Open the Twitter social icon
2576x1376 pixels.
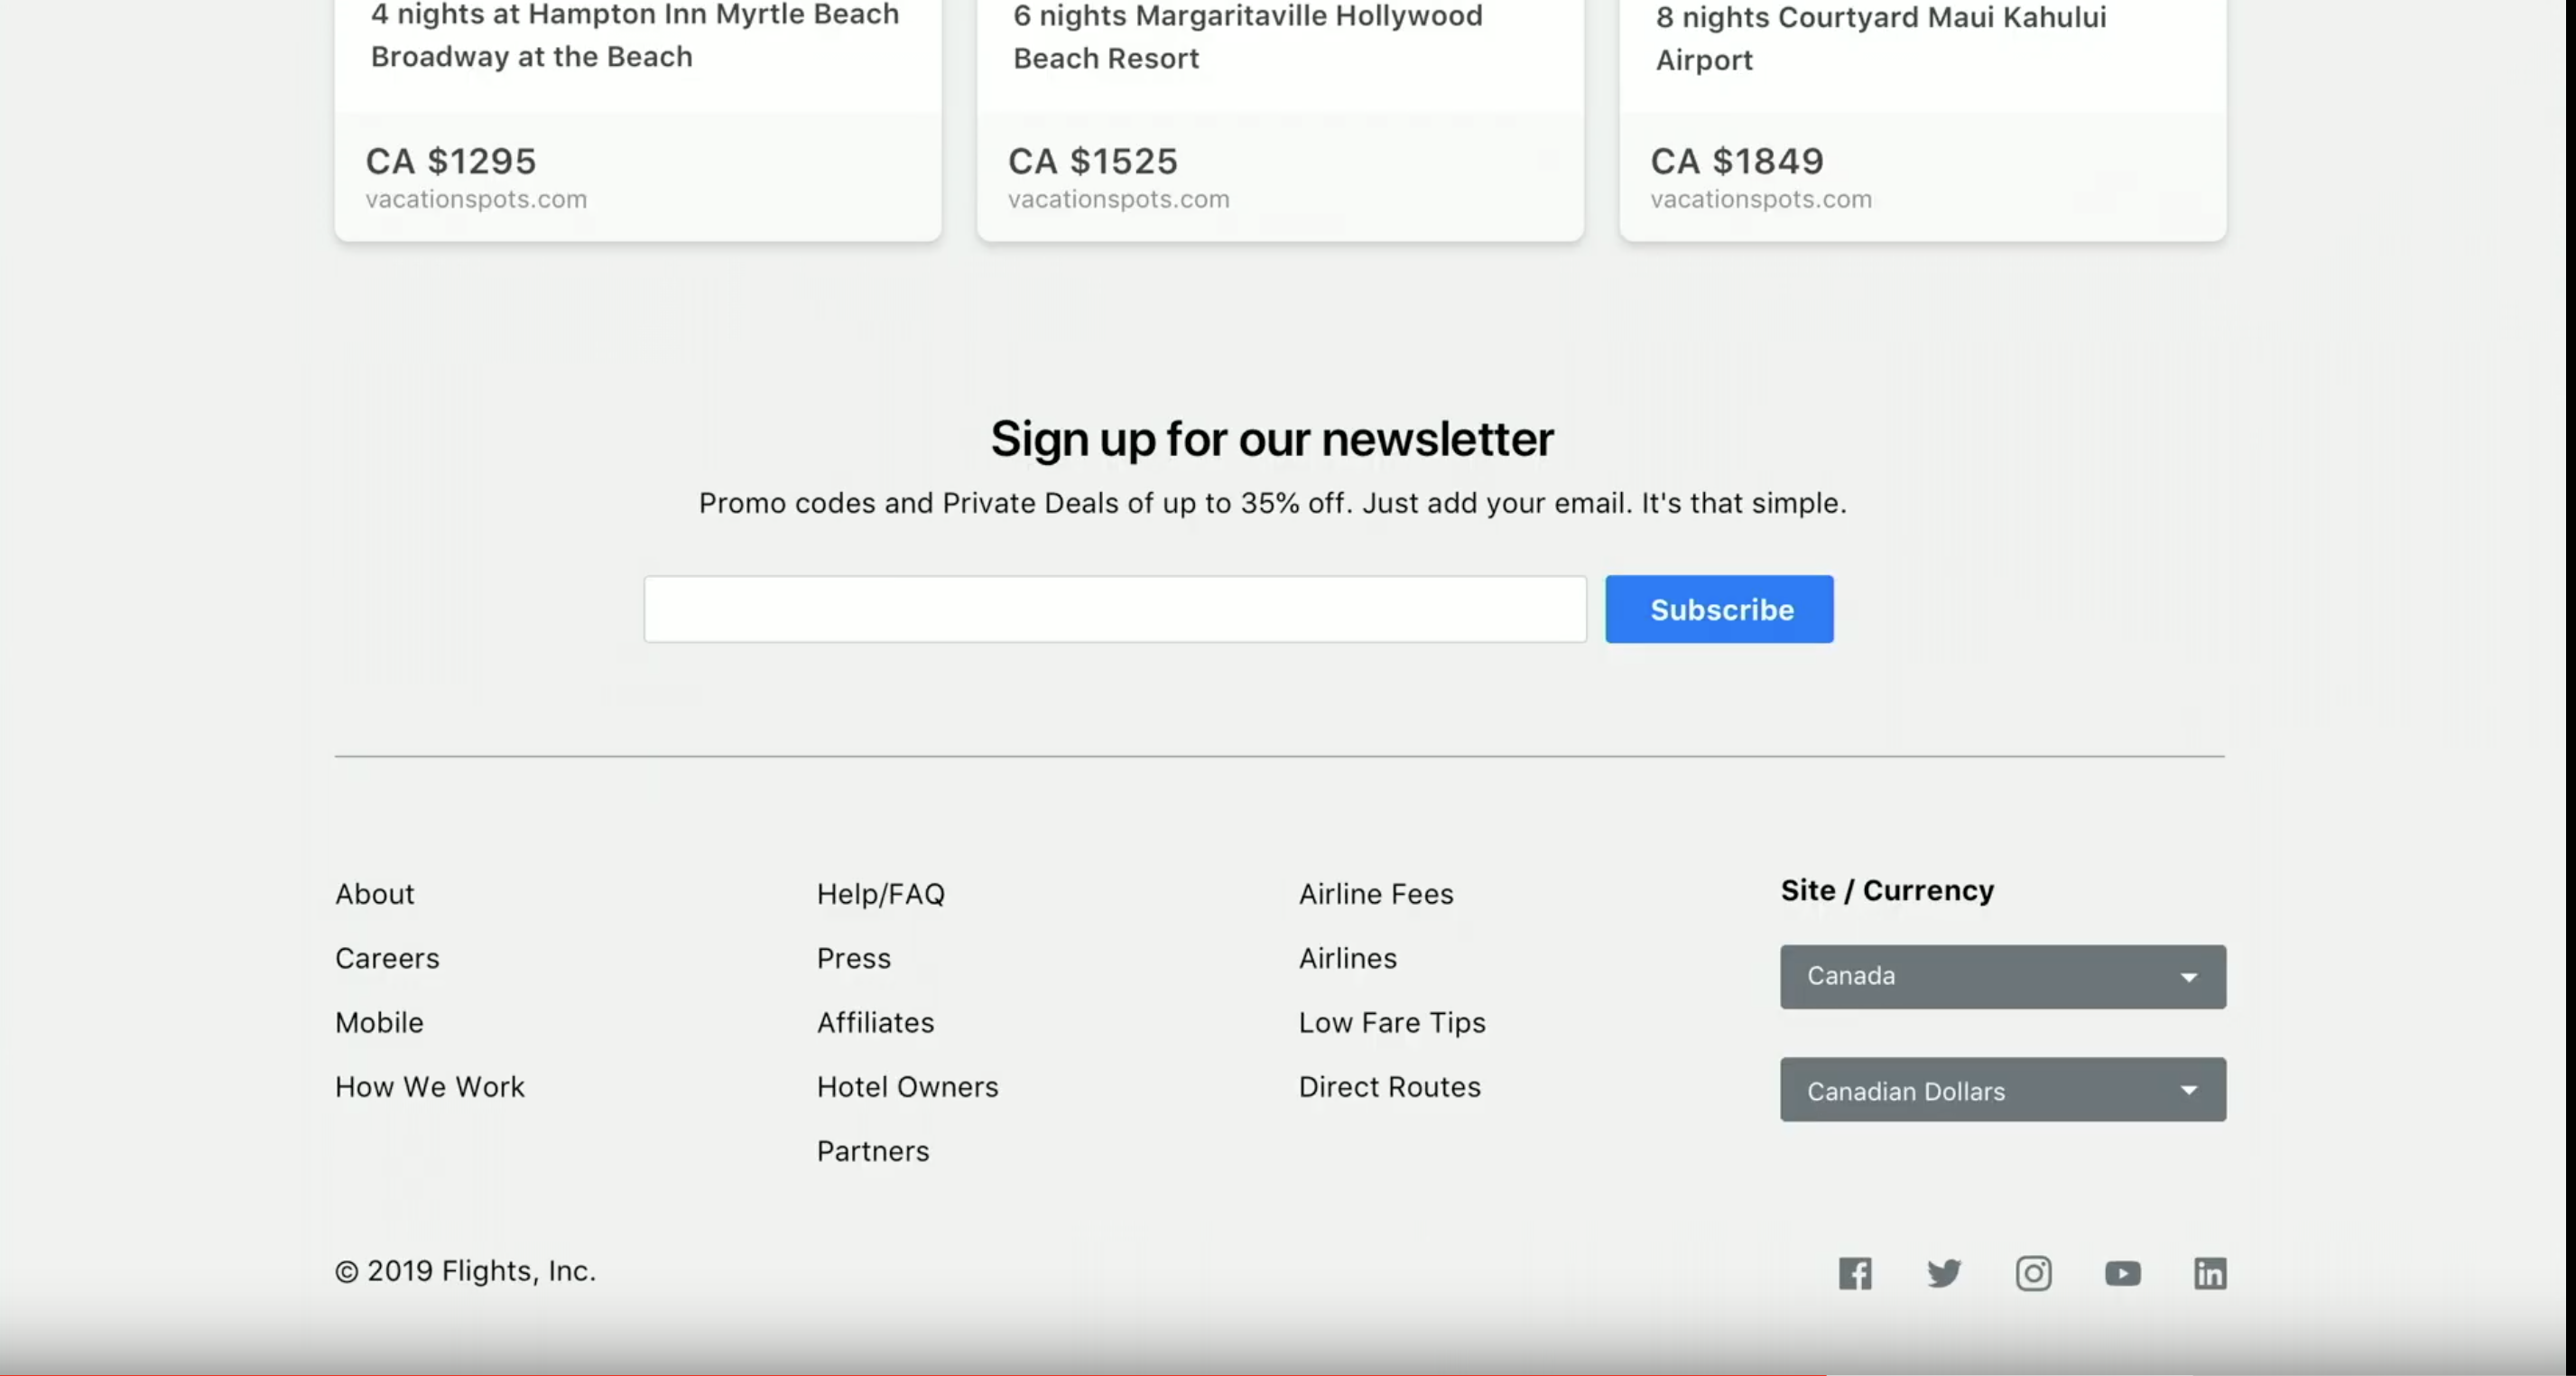(x=1944, y=1273)
